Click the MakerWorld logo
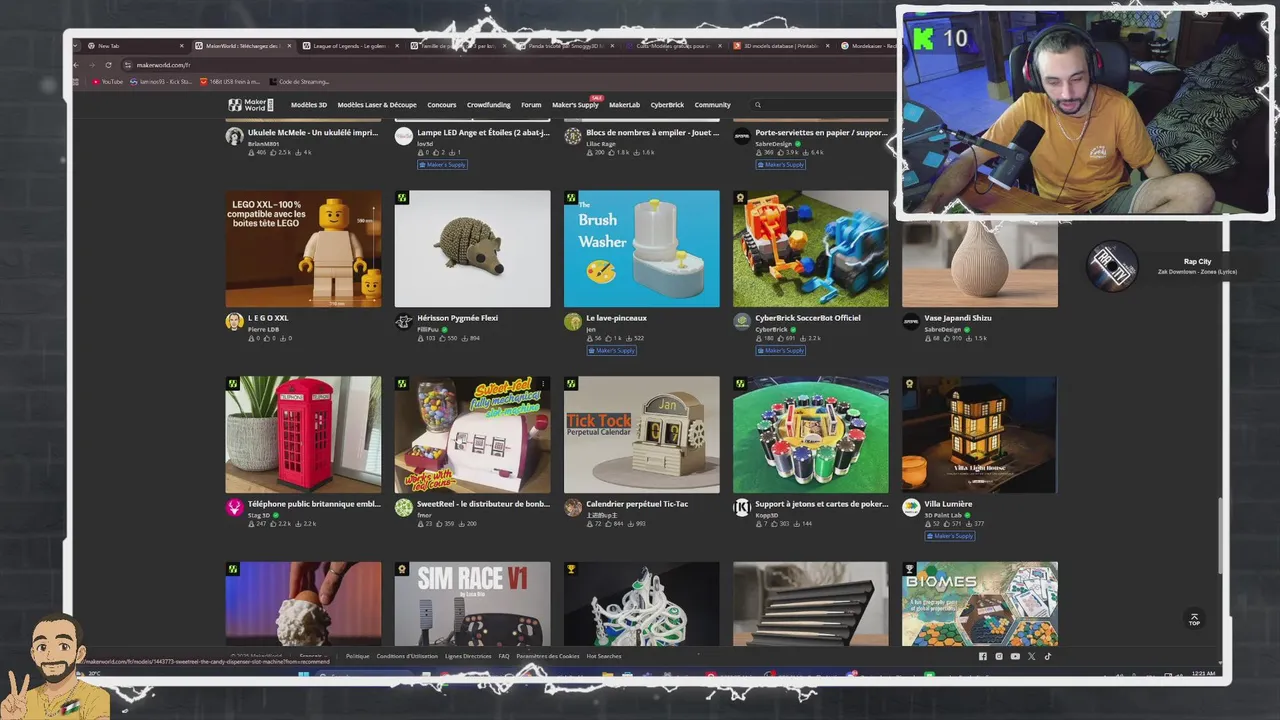Viewport: 1280px width, 720px height. [x=250, y=105]
